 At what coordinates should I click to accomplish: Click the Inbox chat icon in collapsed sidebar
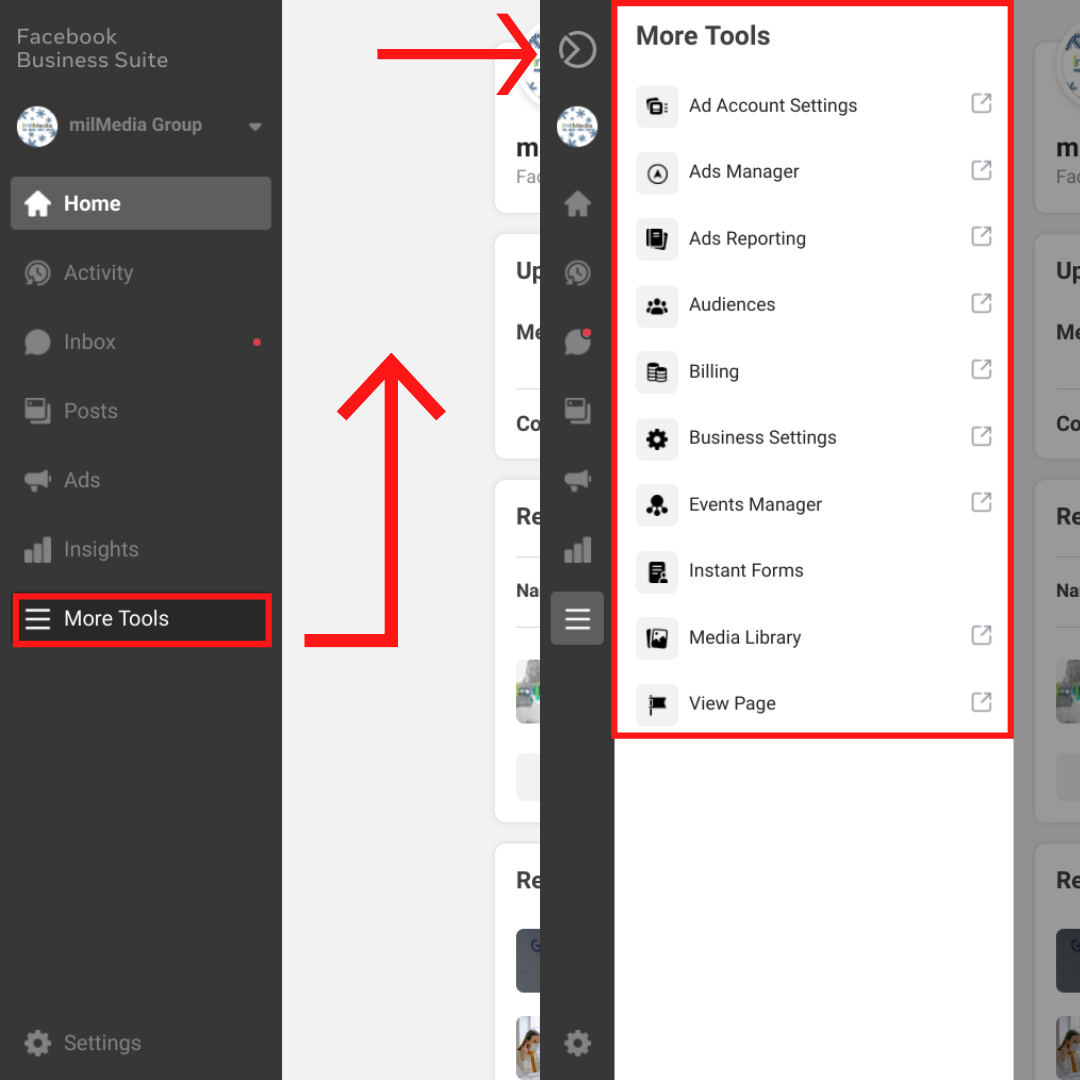pyautogui.click(x=577, y=342)
